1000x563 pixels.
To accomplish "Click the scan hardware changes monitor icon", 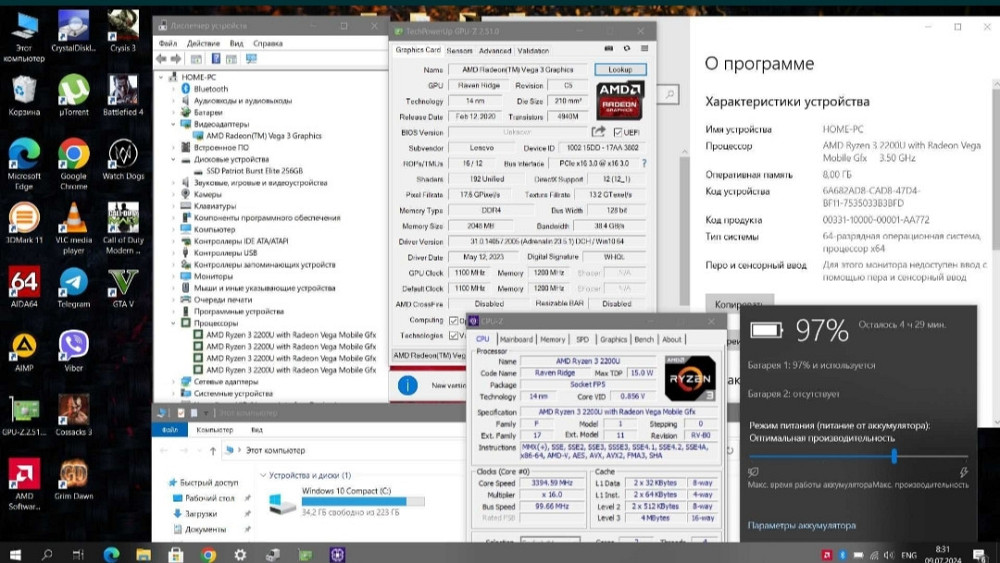I will (x=251, y=59).
